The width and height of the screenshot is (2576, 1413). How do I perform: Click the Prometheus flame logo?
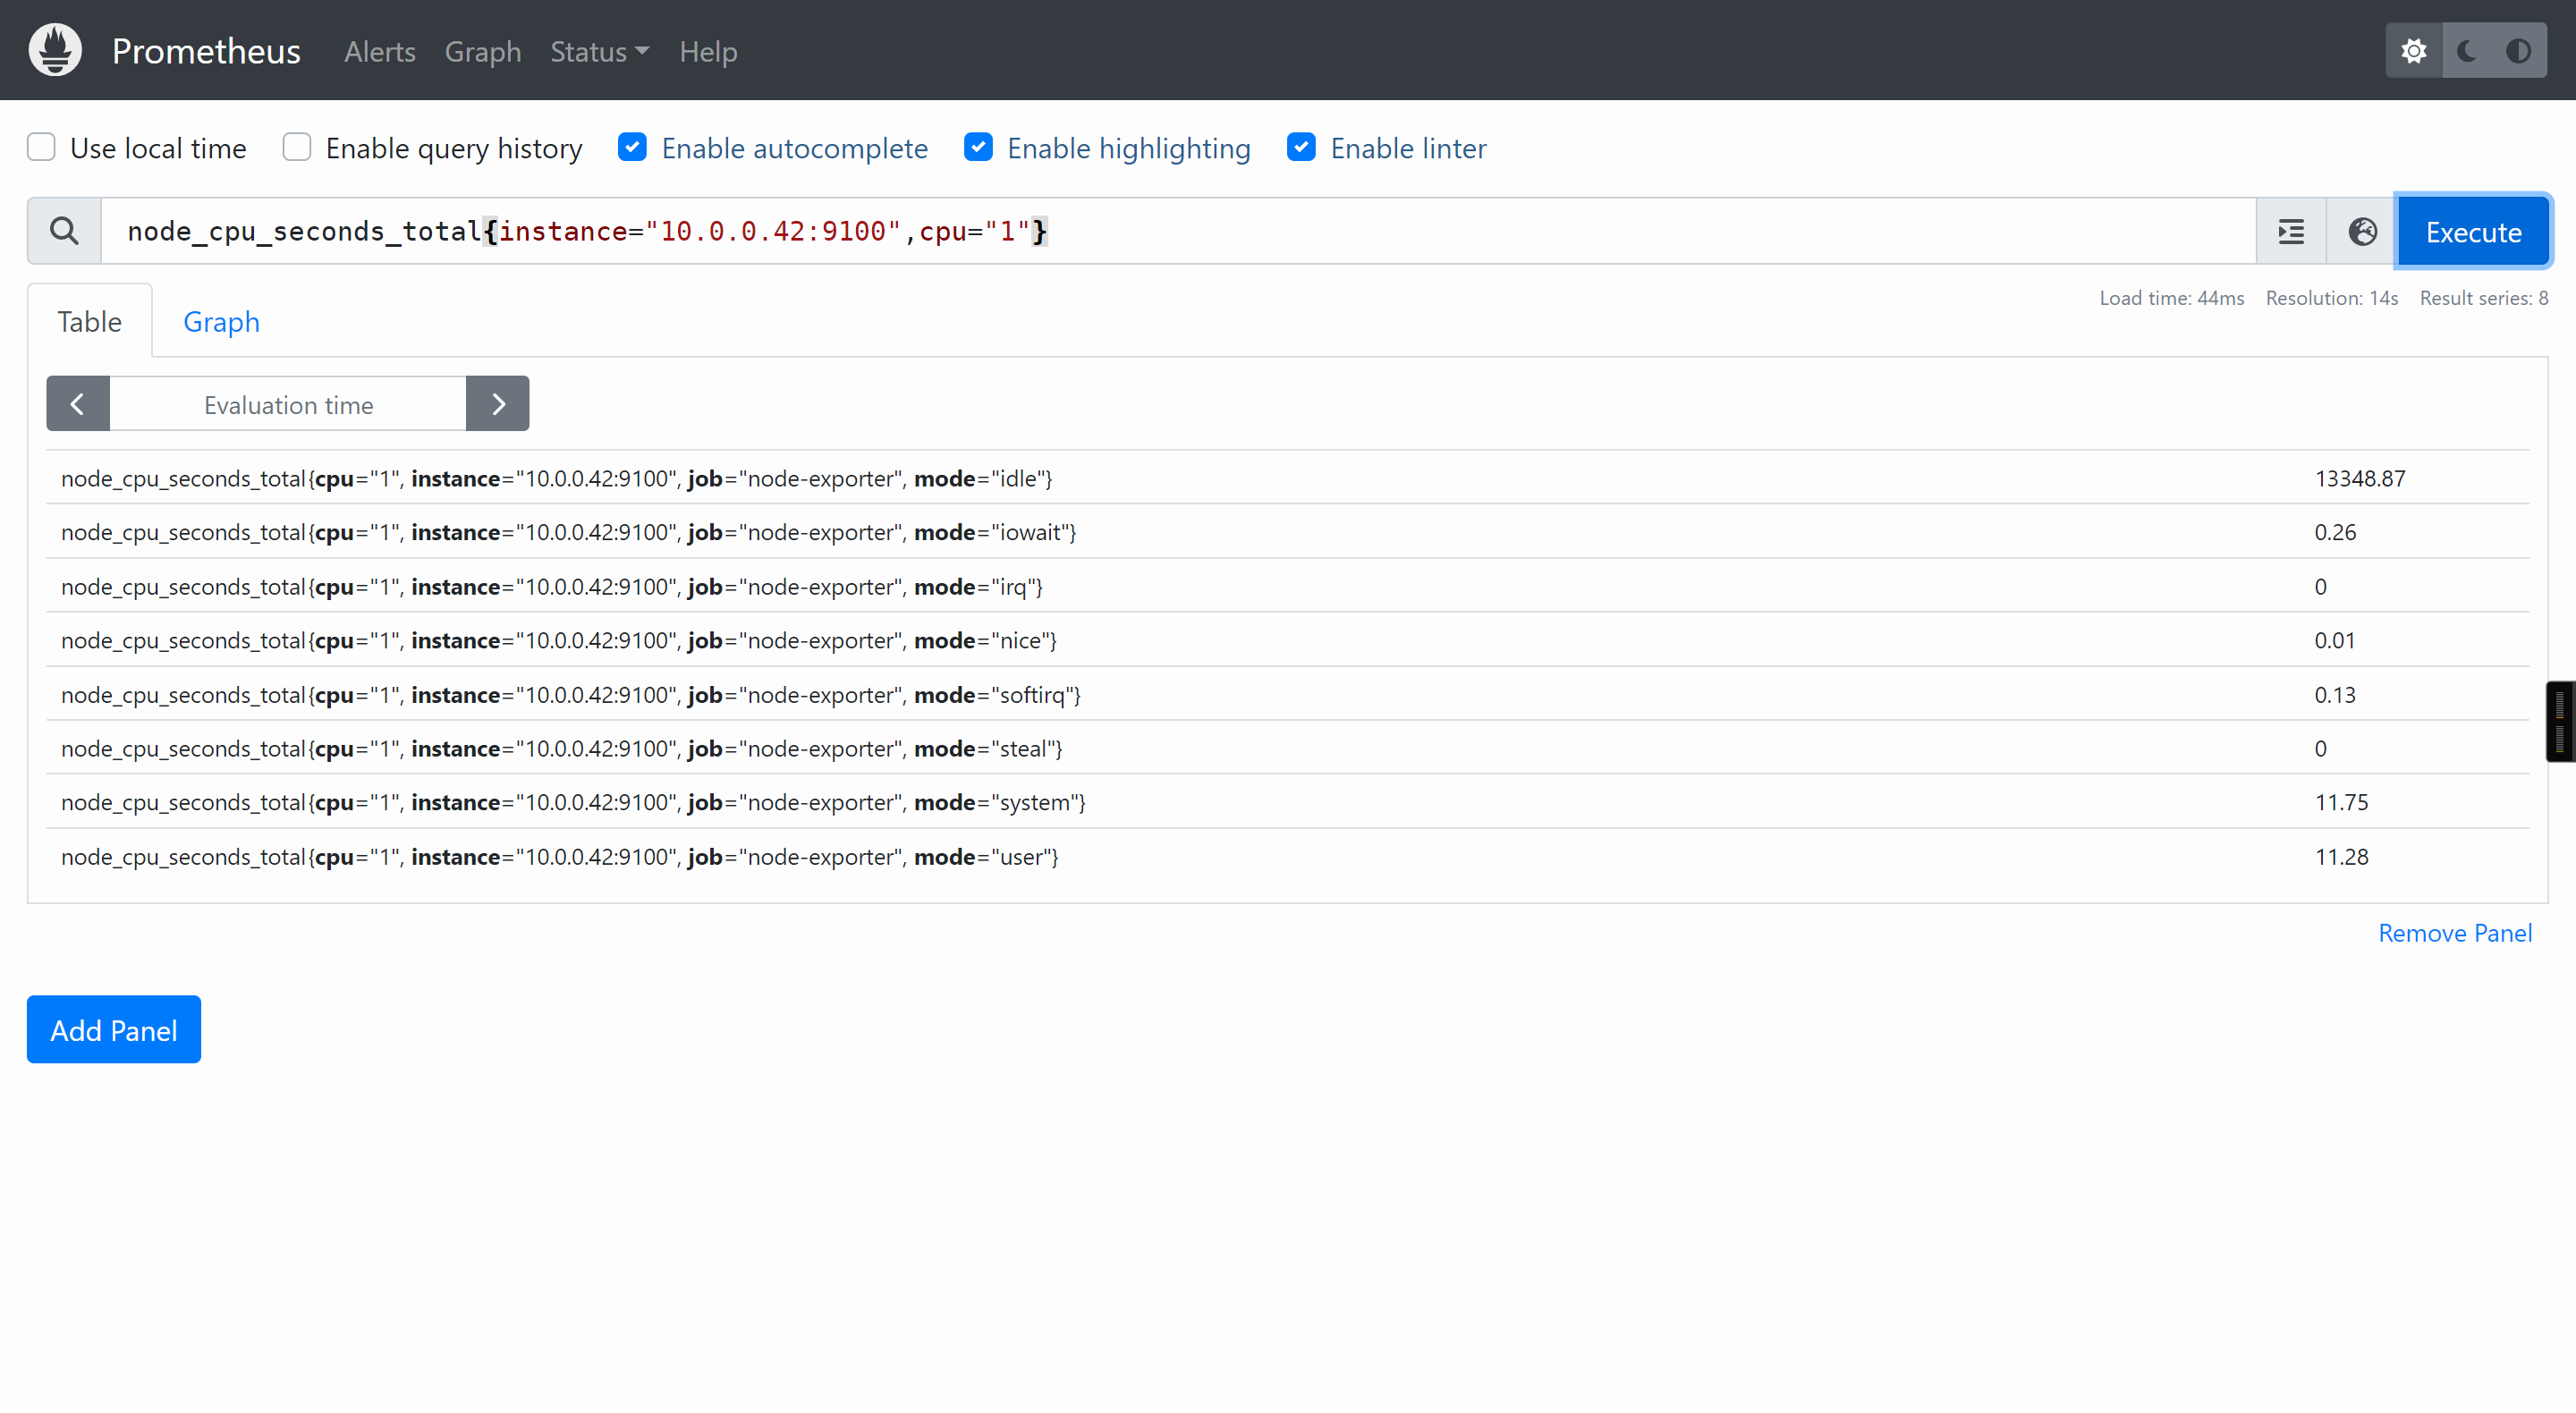[x=55, y=50]
